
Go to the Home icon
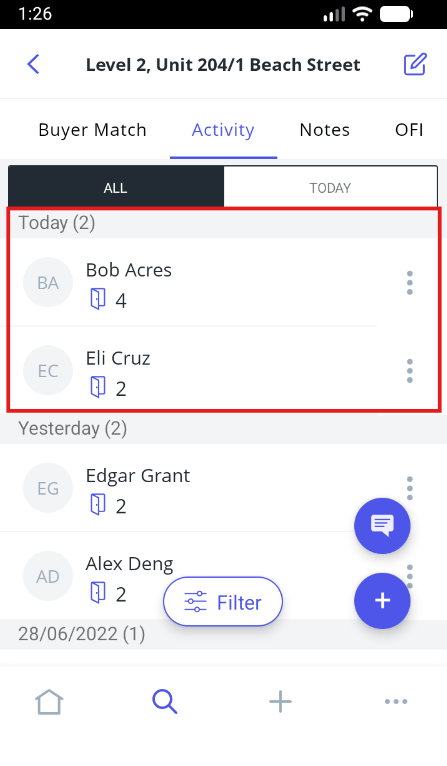tap(49, 702)
